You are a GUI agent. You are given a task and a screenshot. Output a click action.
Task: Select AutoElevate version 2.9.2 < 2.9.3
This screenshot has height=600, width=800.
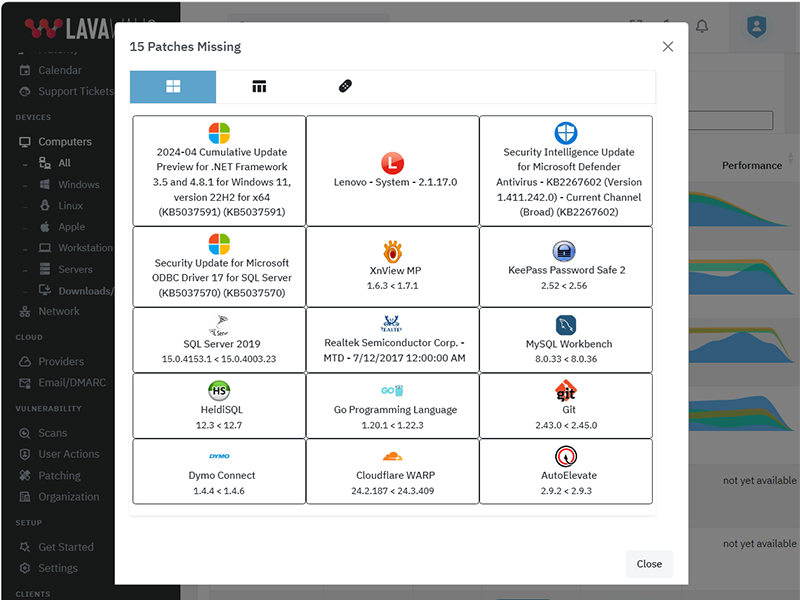(566, 491)
